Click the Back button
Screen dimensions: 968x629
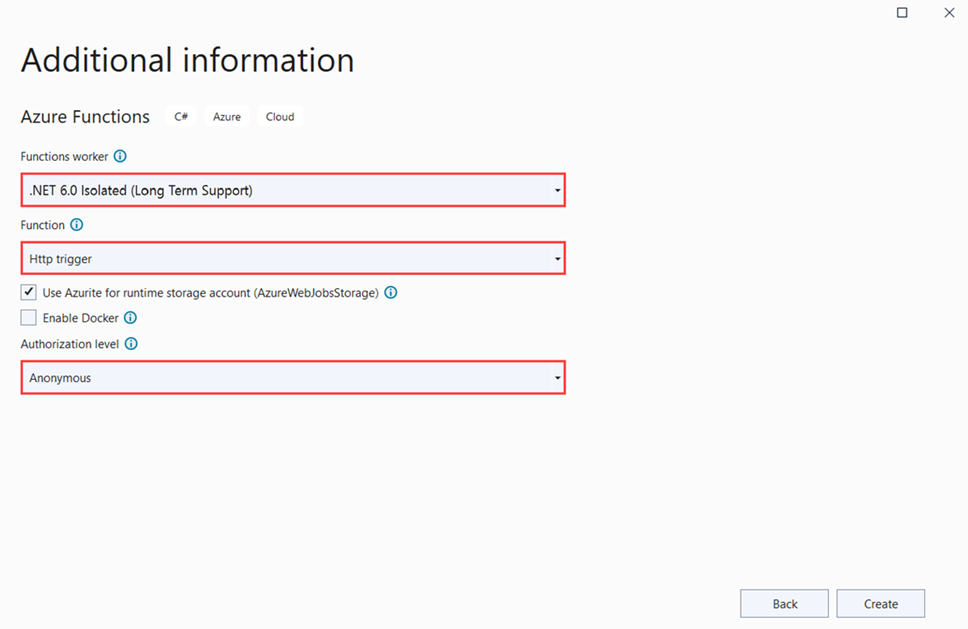[x=784, y=603]
